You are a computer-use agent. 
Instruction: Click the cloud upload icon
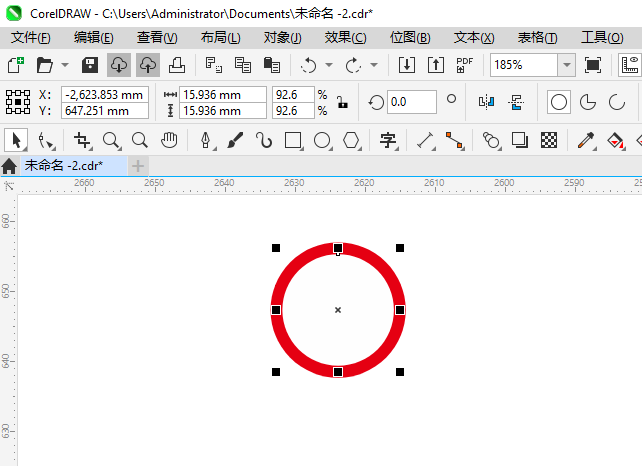click(x=148, y=65)
